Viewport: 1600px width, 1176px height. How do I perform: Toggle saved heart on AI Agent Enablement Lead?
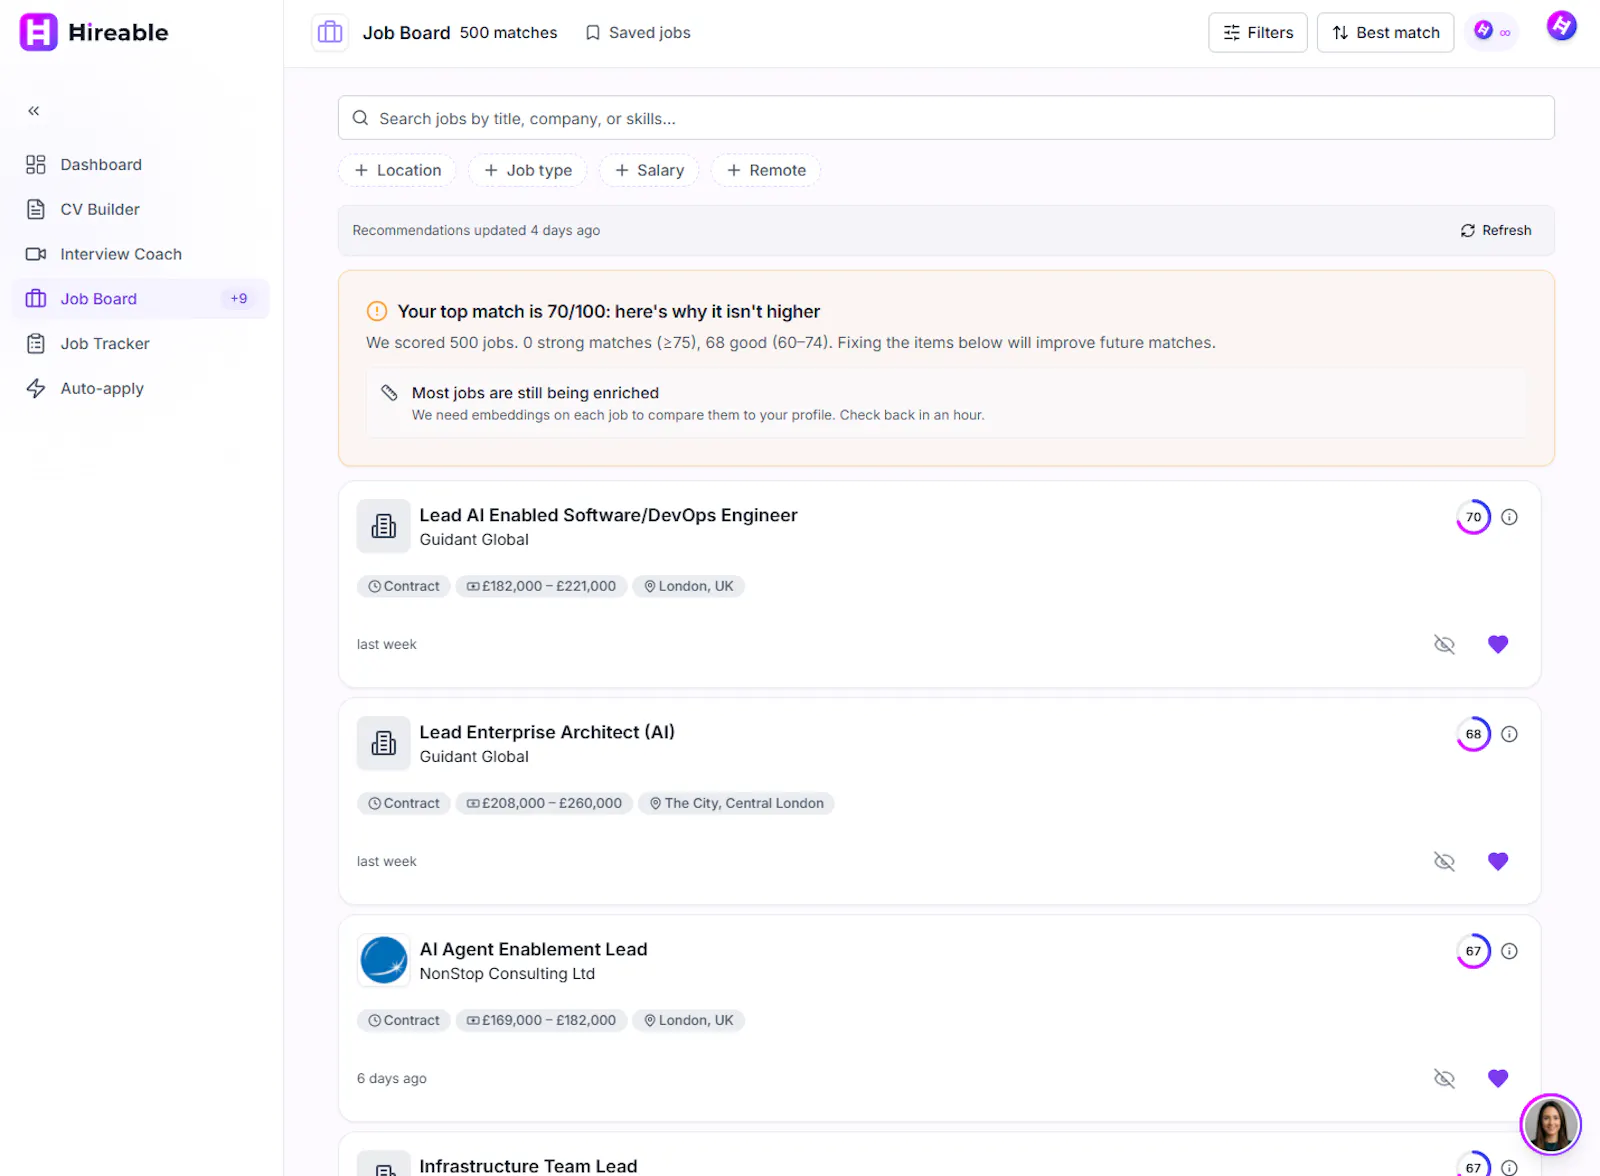pyautogui.click(x=1498, y=1078)
